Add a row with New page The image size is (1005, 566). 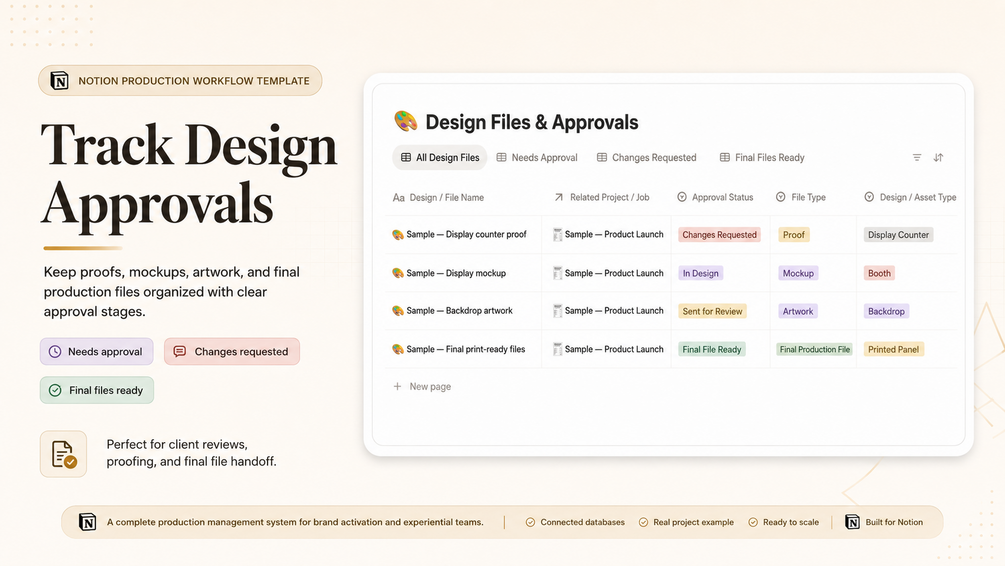[422, 387]
